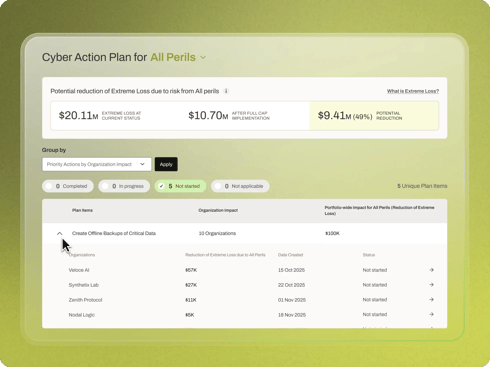Click the 15 Oct 2025 date cell
The image size is (490, 367).
[x=291, y=270]
